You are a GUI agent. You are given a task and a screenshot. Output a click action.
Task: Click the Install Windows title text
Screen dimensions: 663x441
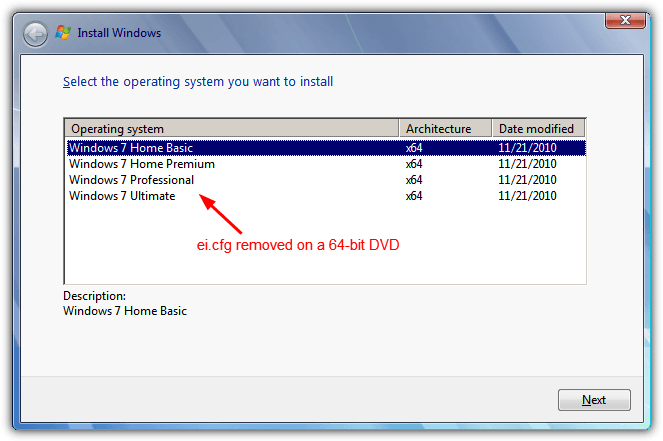(x=119, y=33)
